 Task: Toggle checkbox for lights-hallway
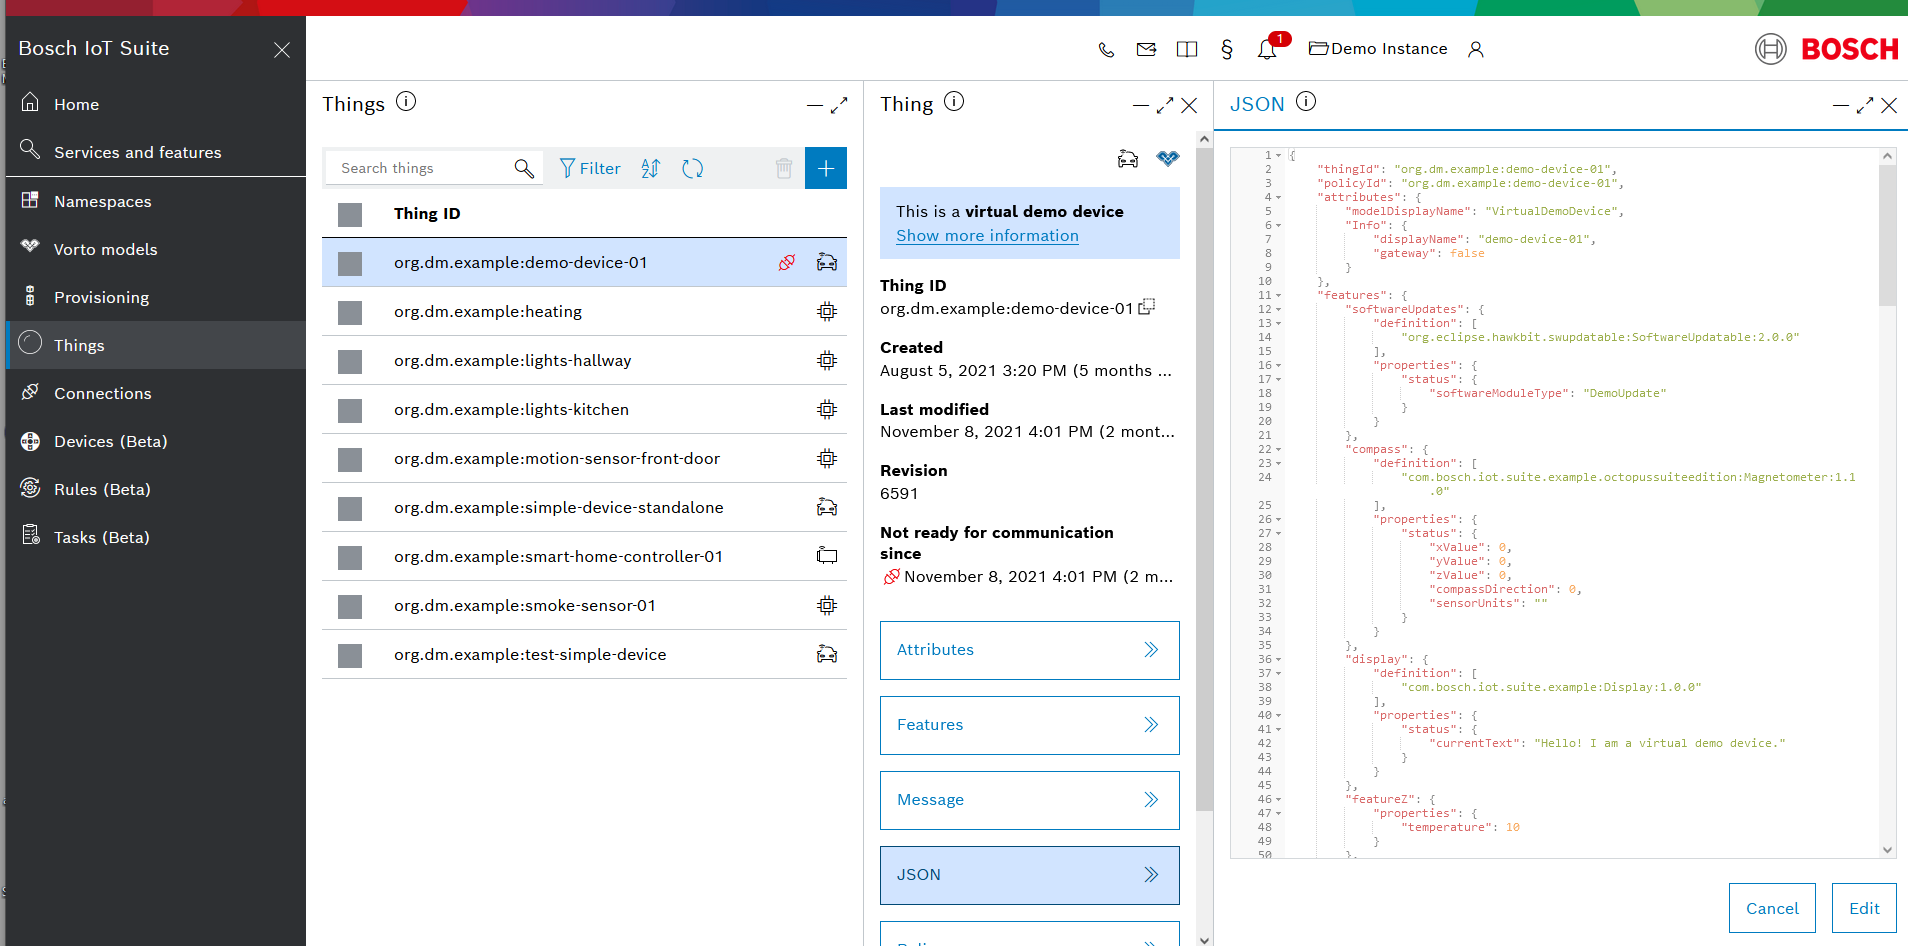350,361
